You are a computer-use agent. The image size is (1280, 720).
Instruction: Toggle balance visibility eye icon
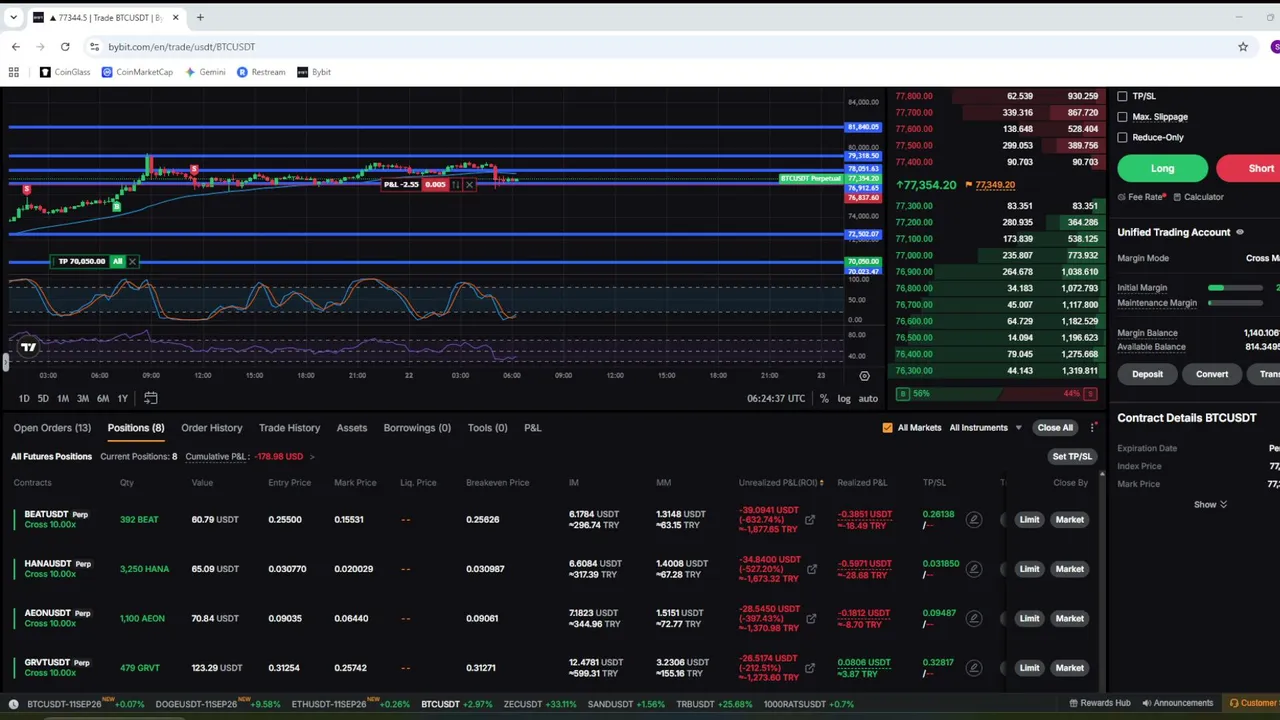tap(1240, 232)
